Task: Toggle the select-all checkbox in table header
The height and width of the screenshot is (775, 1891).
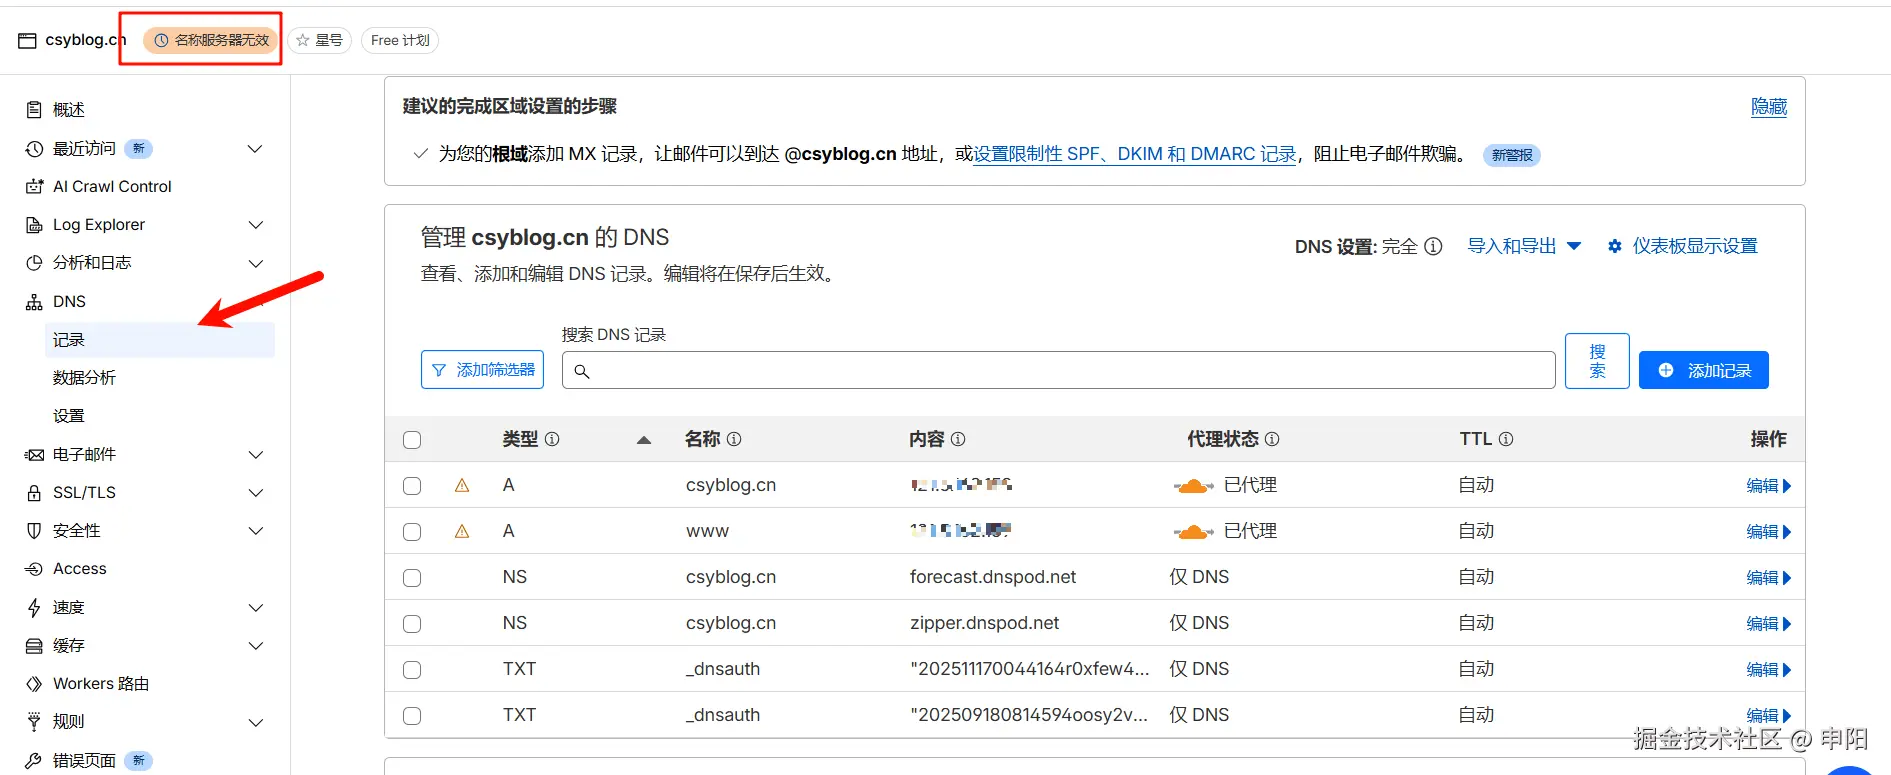Action: [x=412, y=440]
